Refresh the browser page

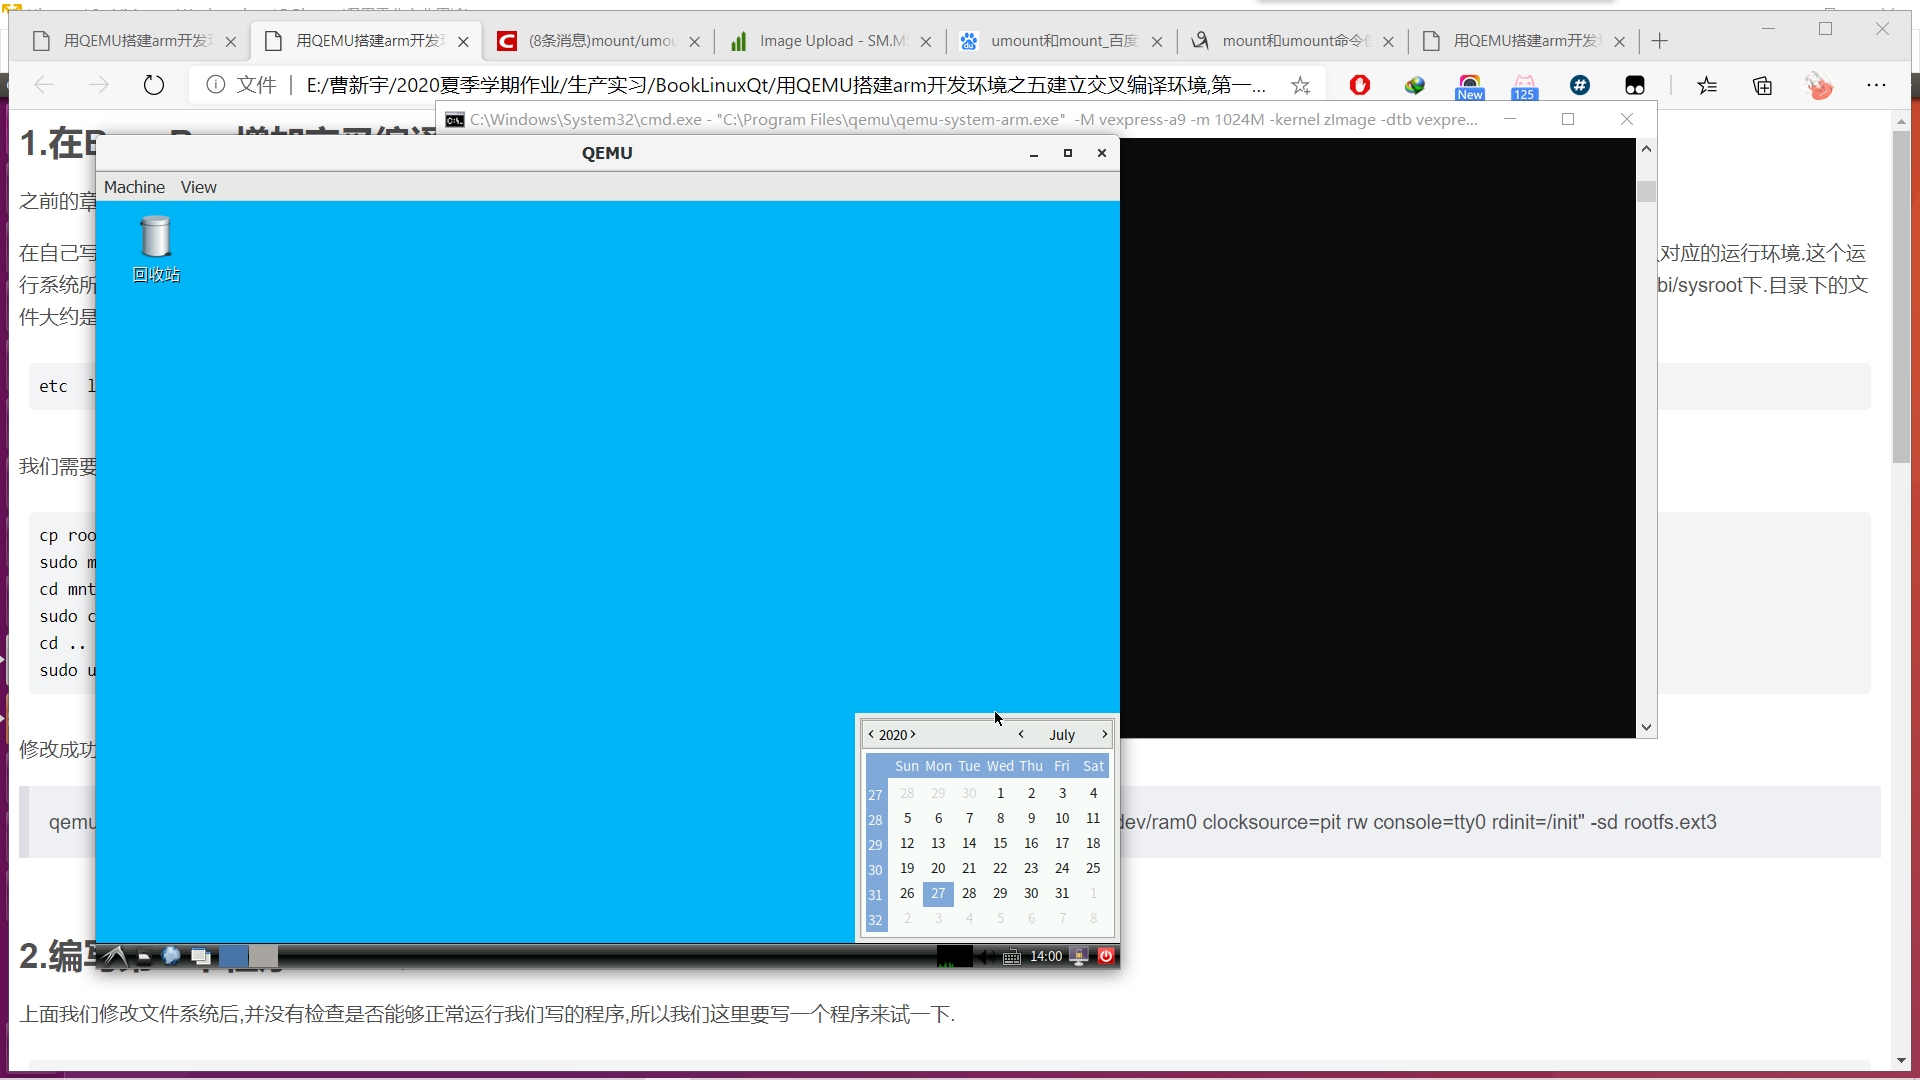pyautogui.click(x=153, y=86)
